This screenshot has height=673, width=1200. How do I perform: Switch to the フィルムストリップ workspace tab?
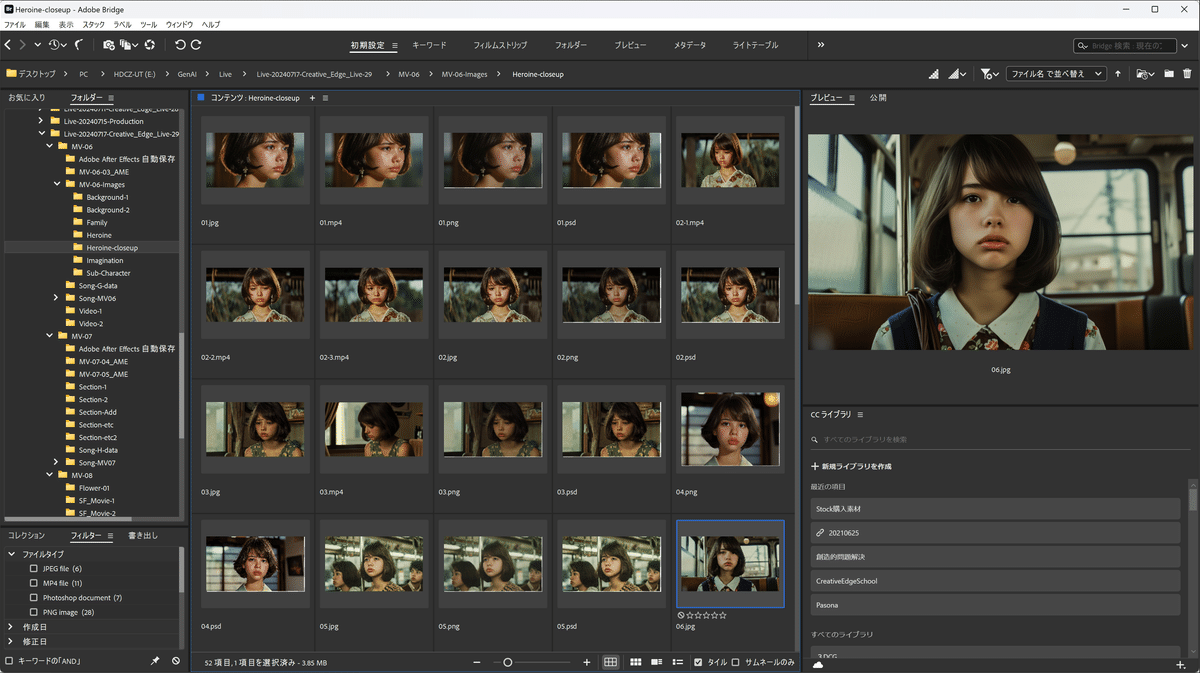(500, 45)
